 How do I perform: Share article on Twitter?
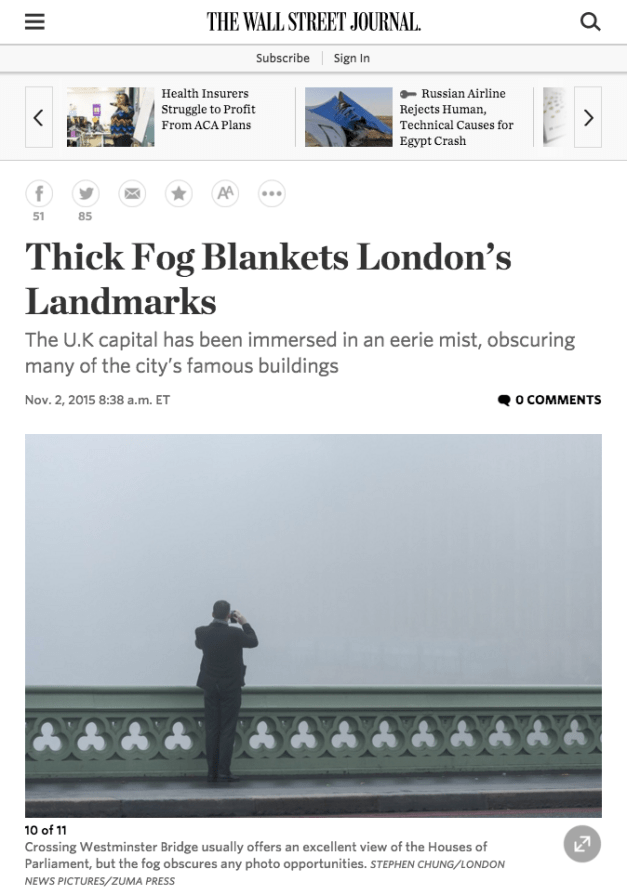point(86,193)
